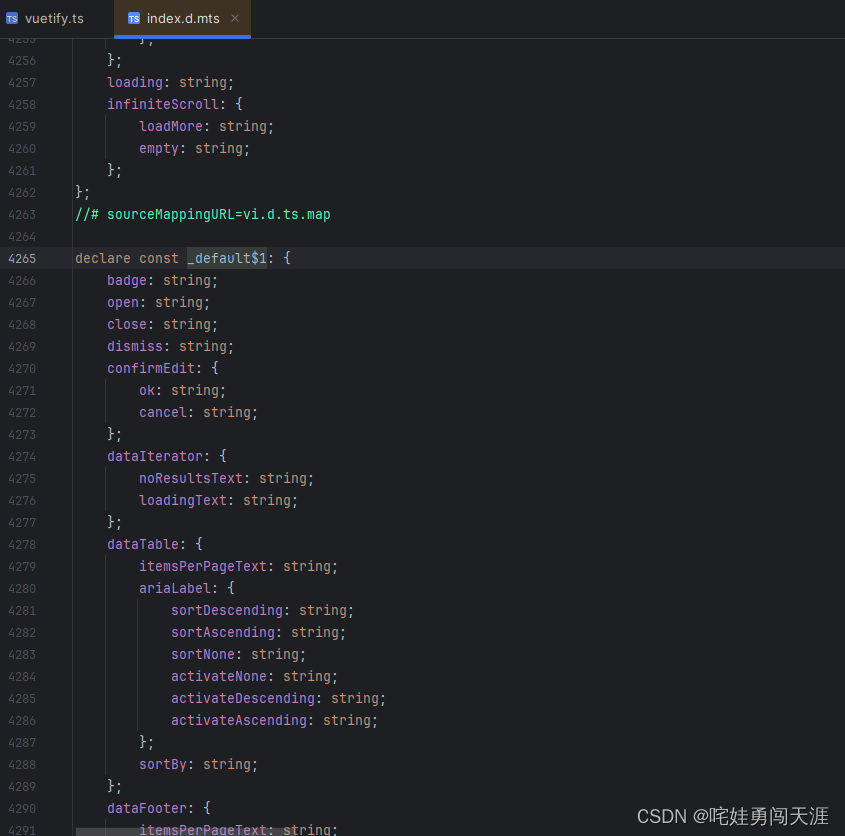Click the dataFooter property
This screenshot has height=836, width=845.
click(147, 808)
